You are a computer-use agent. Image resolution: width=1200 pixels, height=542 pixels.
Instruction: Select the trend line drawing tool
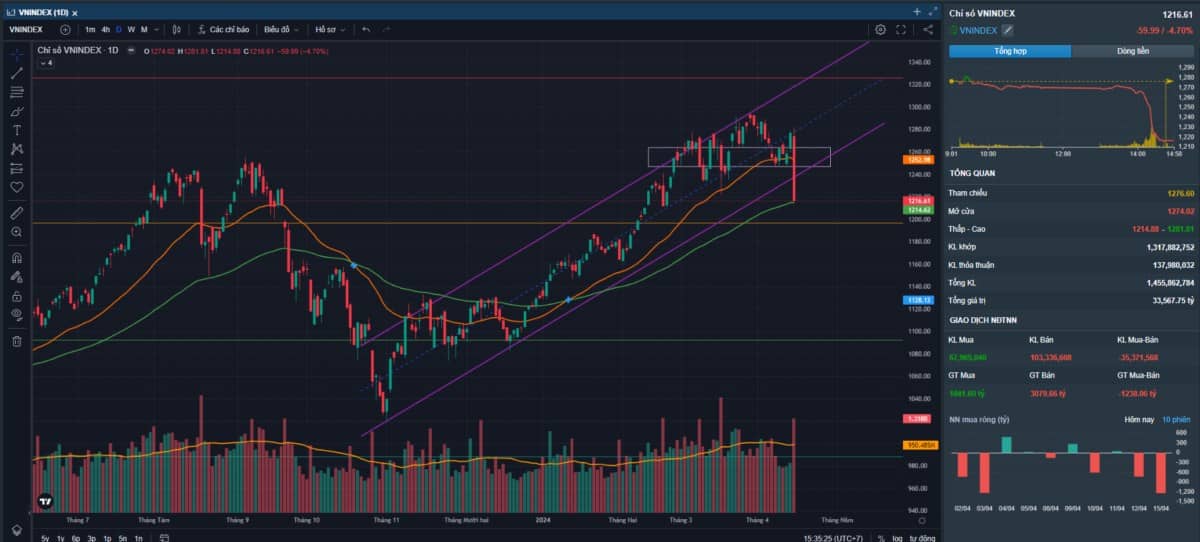17,73
